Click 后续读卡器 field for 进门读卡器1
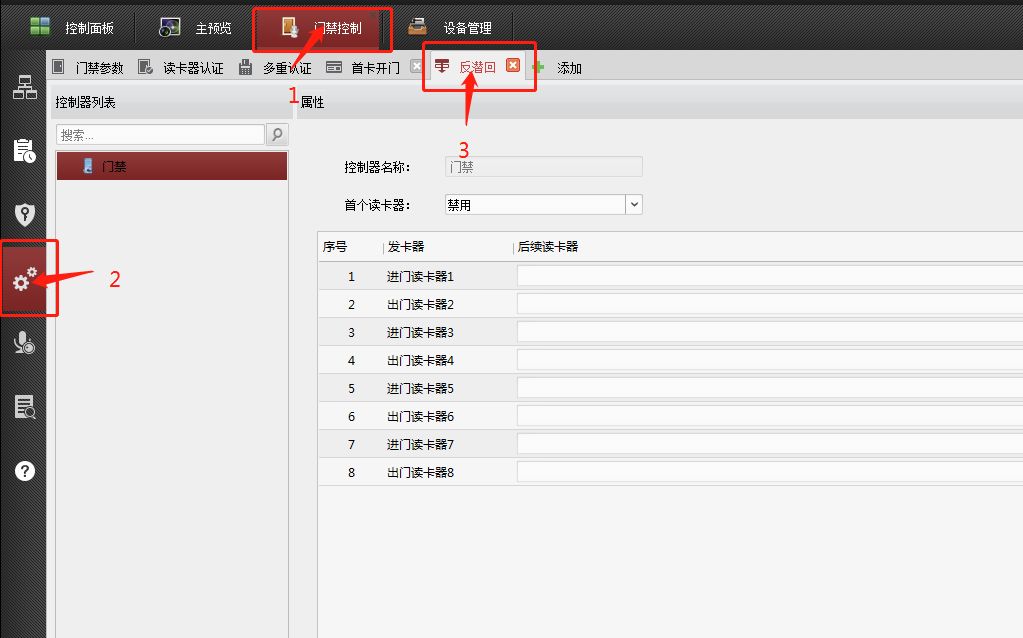The image size is (1023, 638). pos(768,276)
